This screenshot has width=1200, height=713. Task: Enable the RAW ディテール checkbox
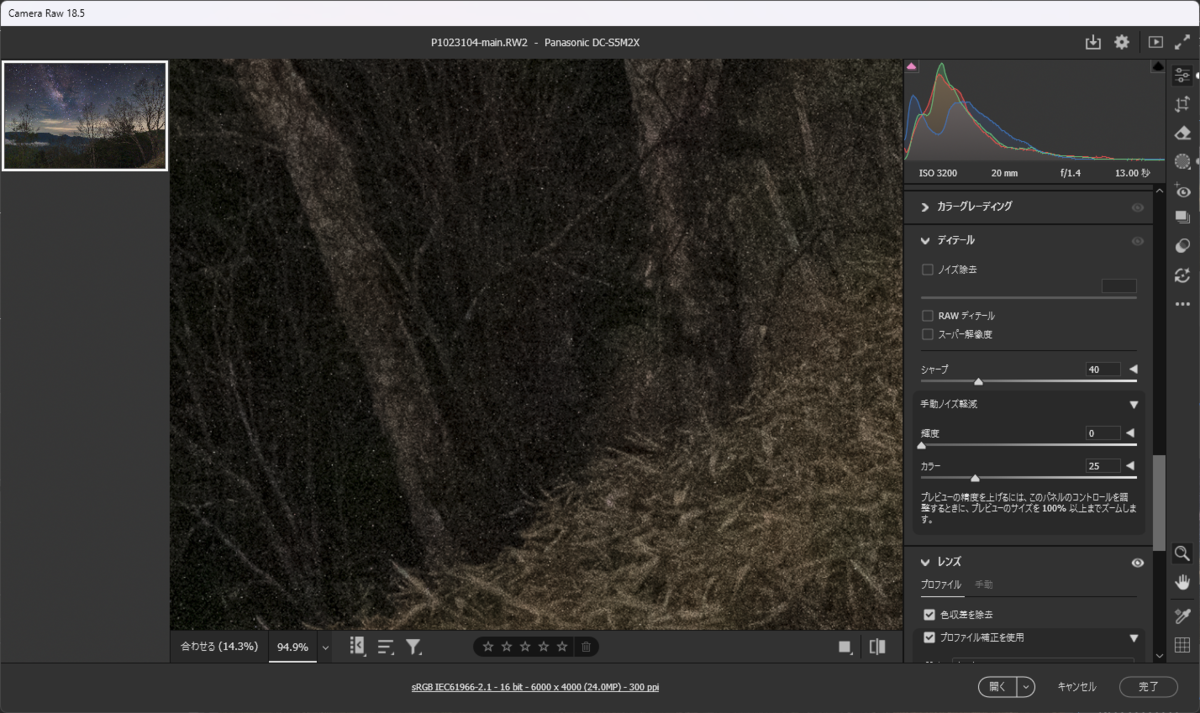click(x=927, y=316)
